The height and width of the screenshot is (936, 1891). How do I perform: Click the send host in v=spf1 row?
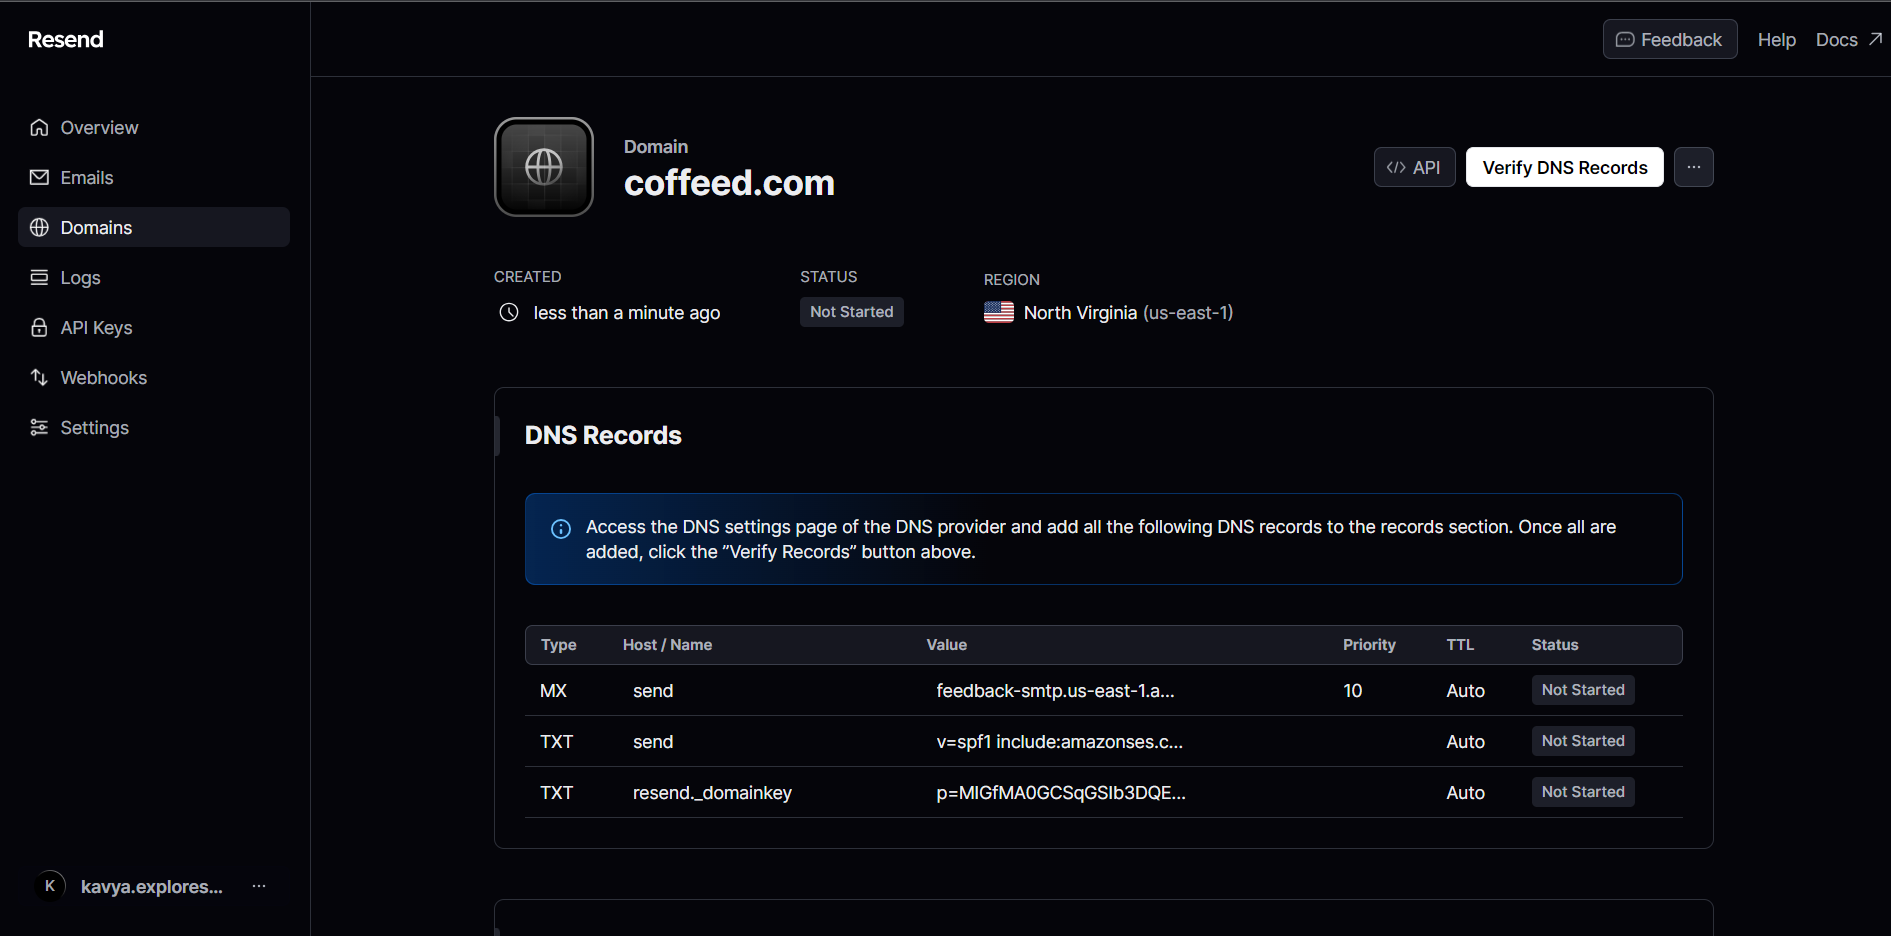click(653, 742)
